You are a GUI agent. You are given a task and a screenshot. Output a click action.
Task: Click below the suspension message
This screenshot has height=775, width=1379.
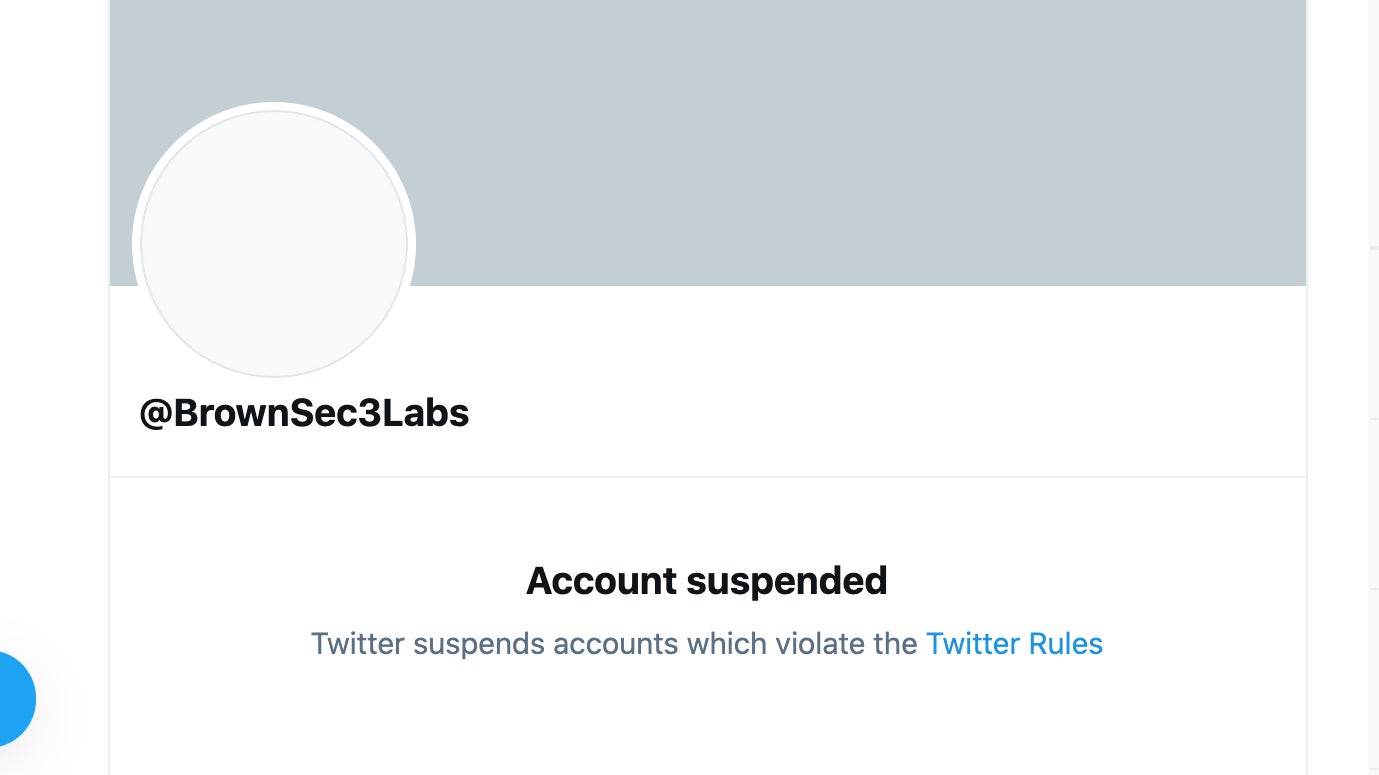point(707,720)
